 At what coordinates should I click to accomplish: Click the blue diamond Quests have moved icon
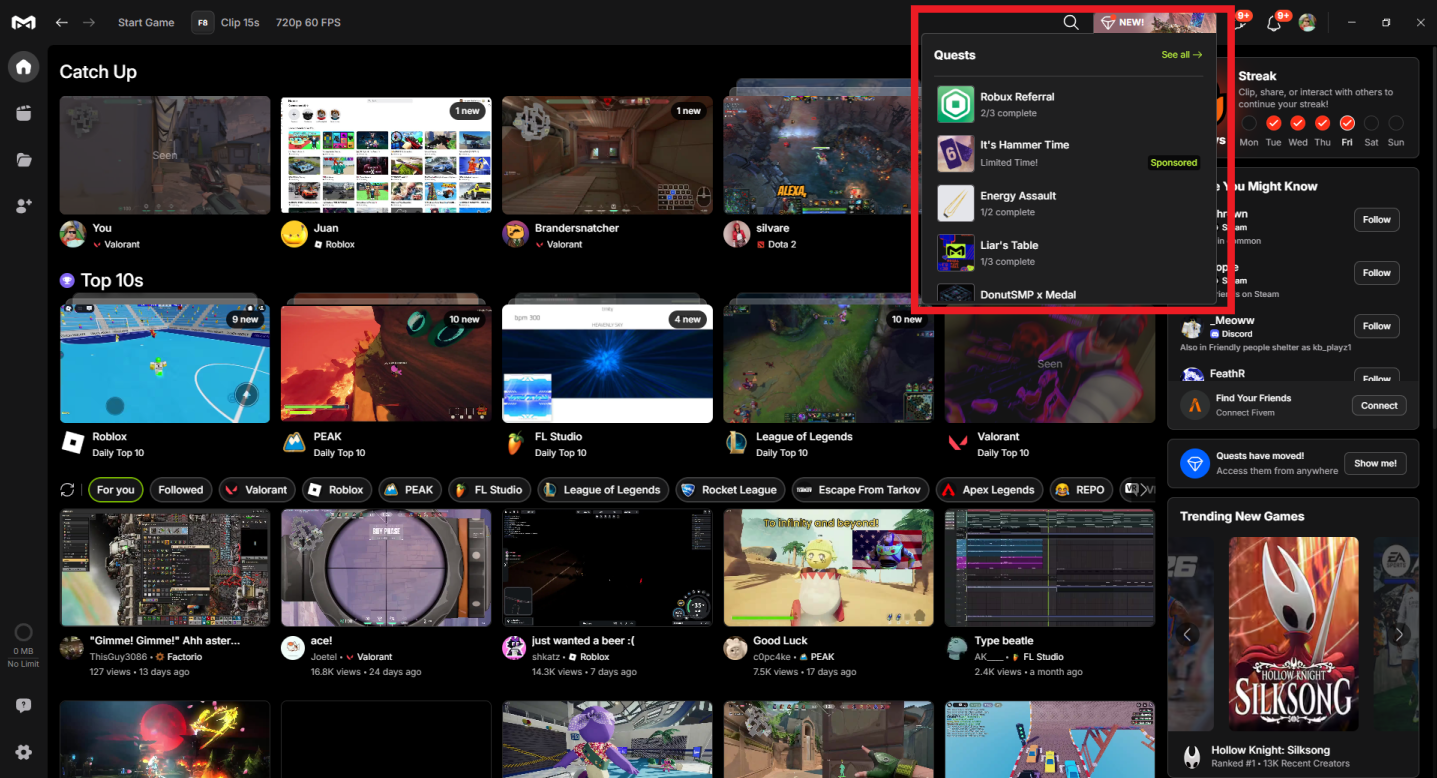coord(1193,463)
